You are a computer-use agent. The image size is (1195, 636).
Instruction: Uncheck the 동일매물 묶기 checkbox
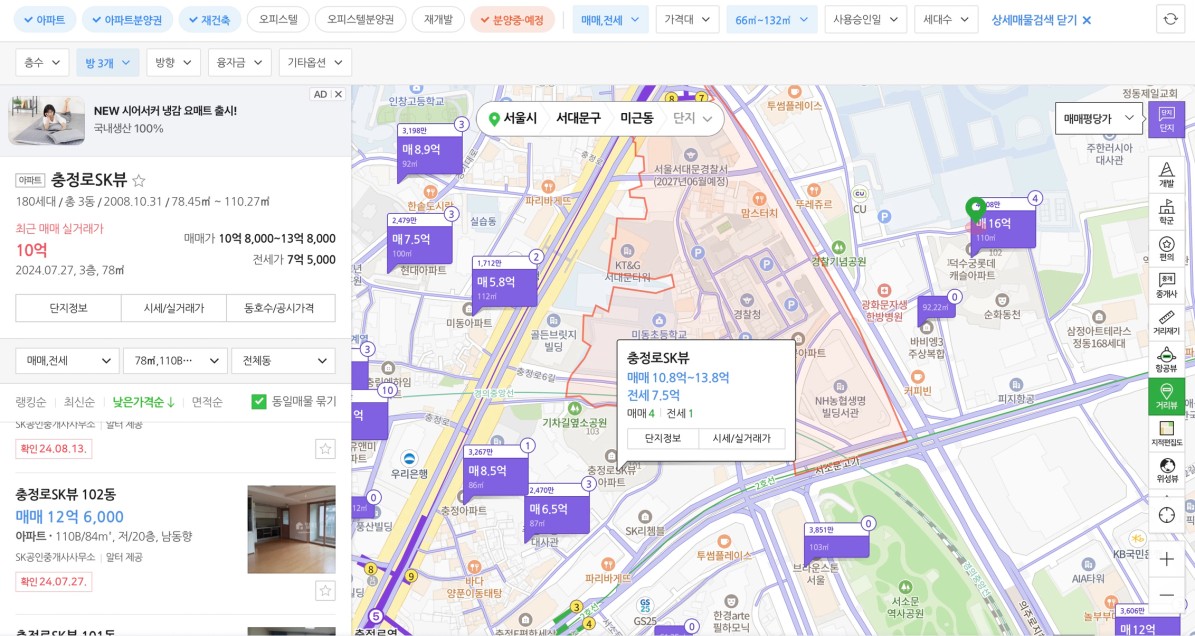[259, 401]
